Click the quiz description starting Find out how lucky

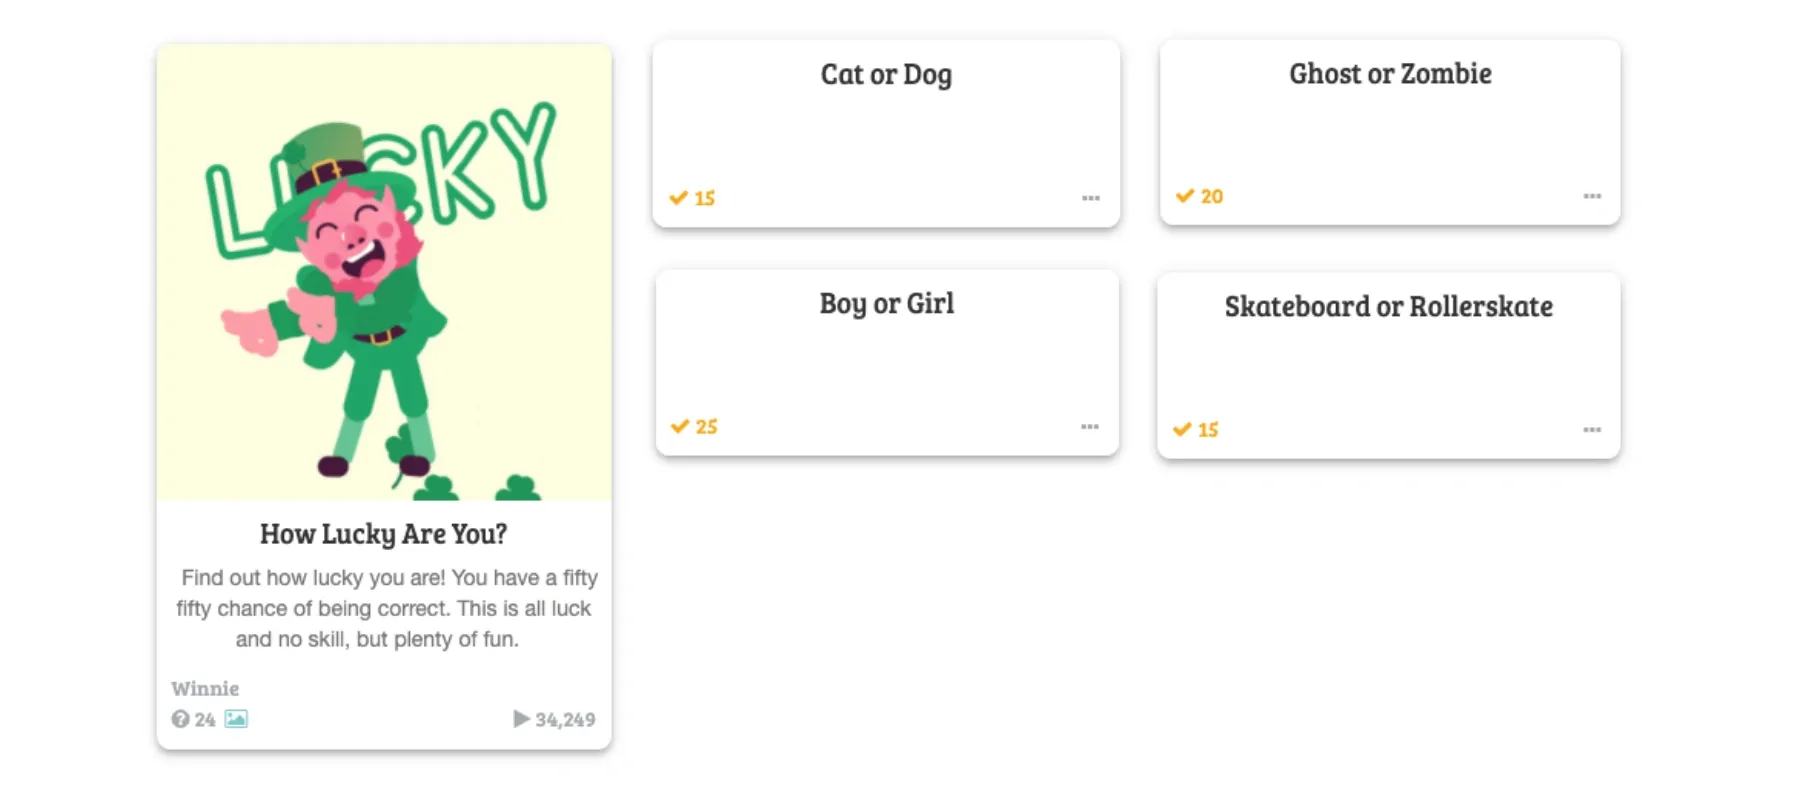coord(384,608)
